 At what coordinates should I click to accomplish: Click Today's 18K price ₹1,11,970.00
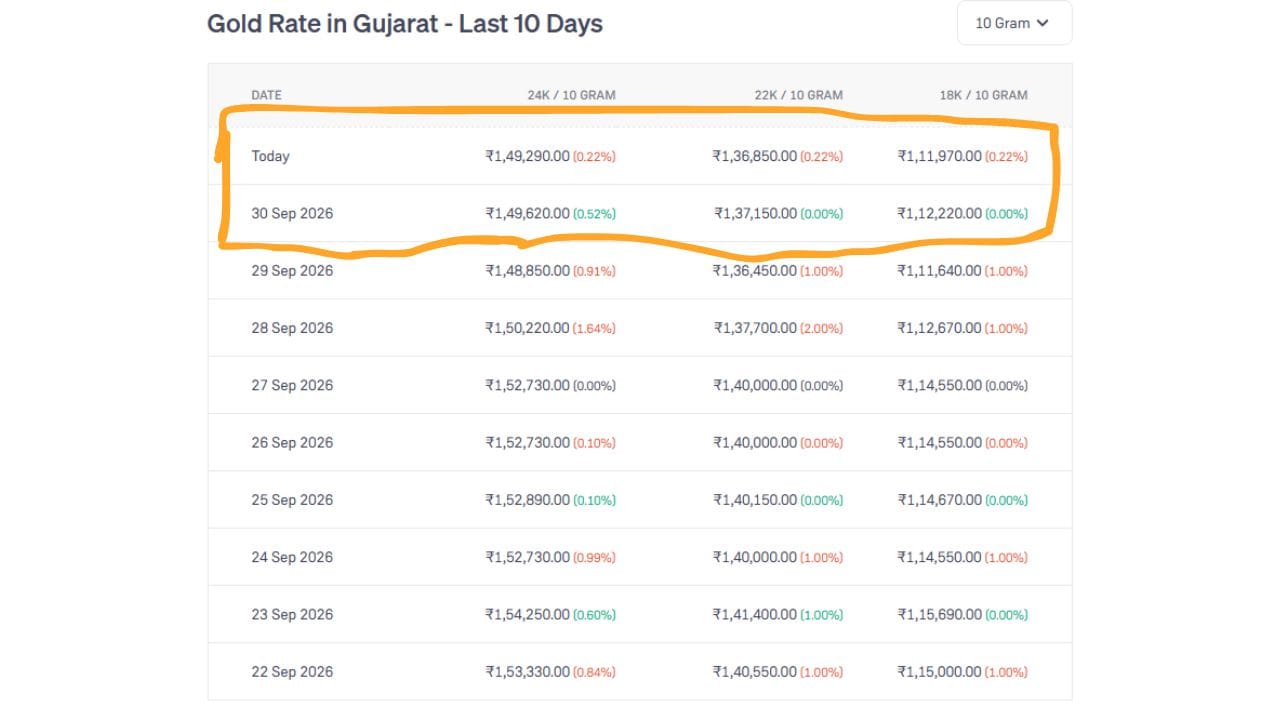940,156
